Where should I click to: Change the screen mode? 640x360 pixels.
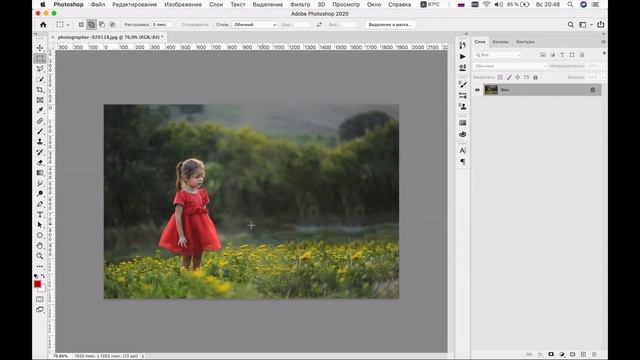tap(40, 310)
